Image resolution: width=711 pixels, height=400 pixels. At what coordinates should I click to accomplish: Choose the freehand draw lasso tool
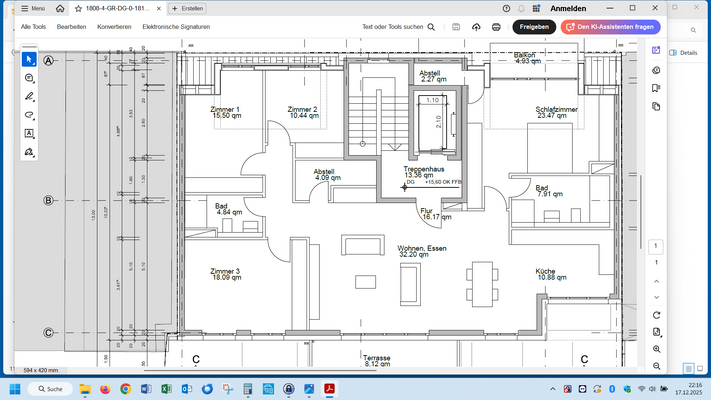pyautogui.click(x=29, y=115)
